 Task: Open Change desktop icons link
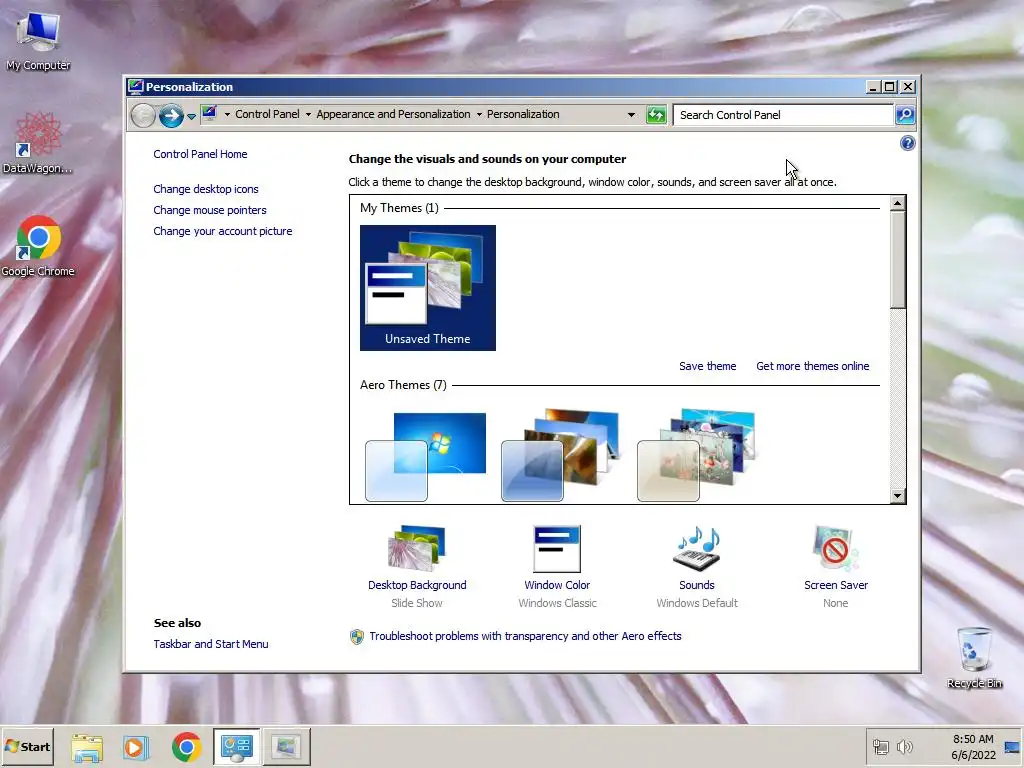coord(206,189)
